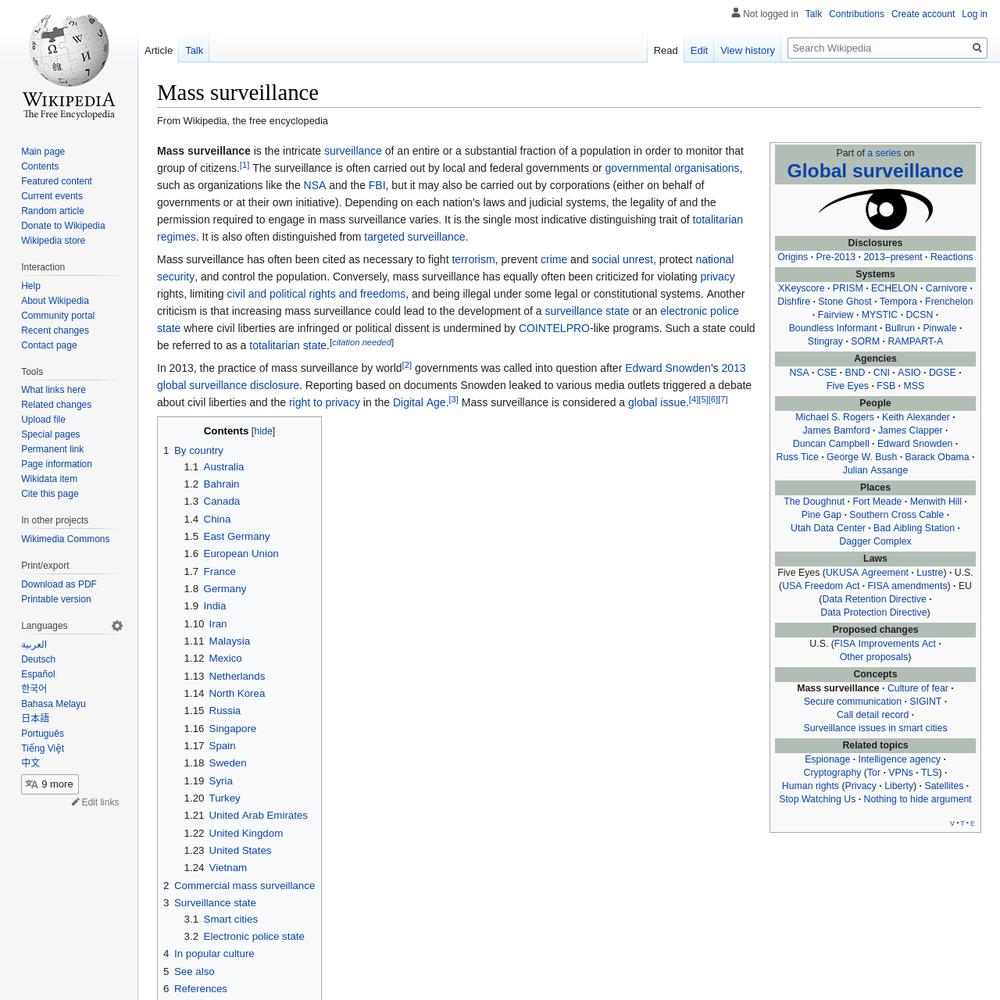Jump to References section
The image size is (1000, 1000).
[200, 989]
